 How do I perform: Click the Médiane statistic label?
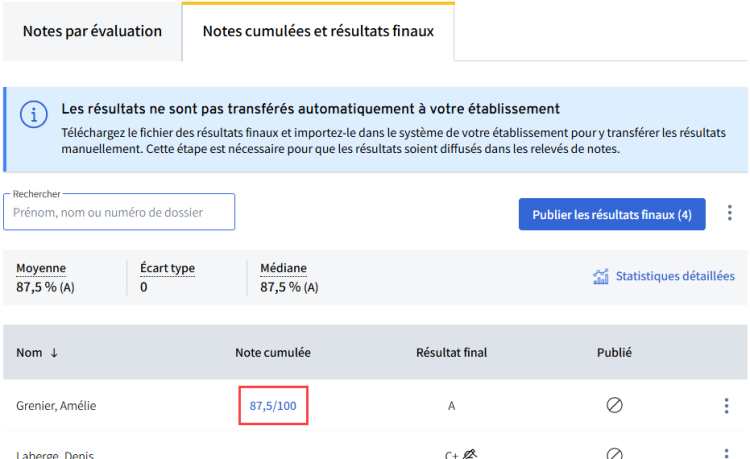pos(283,268)
